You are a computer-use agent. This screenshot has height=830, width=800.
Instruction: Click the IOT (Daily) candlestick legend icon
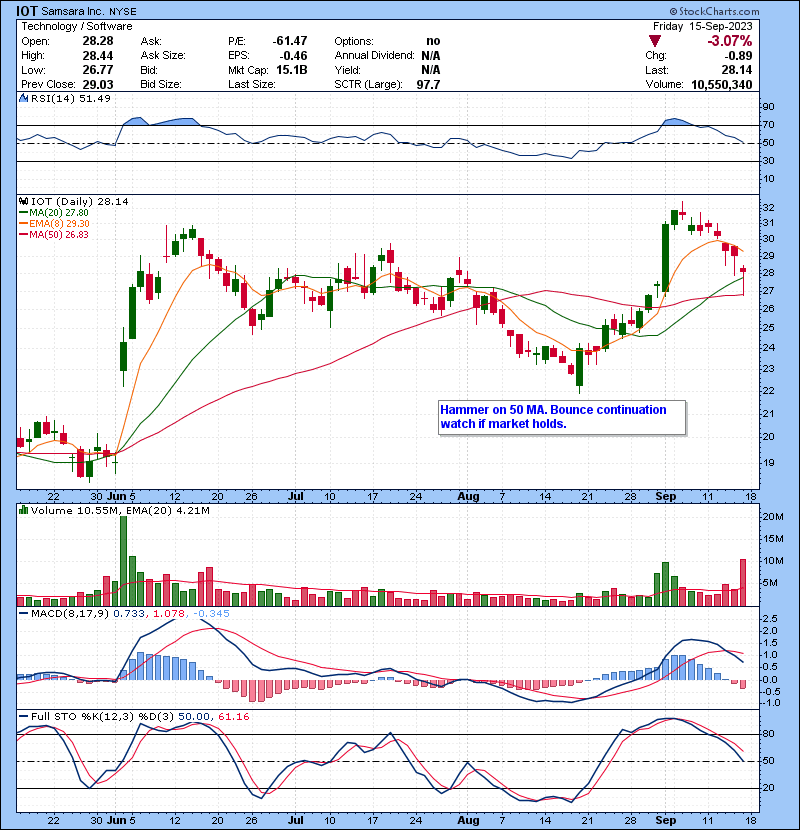(x=21, y=201)
